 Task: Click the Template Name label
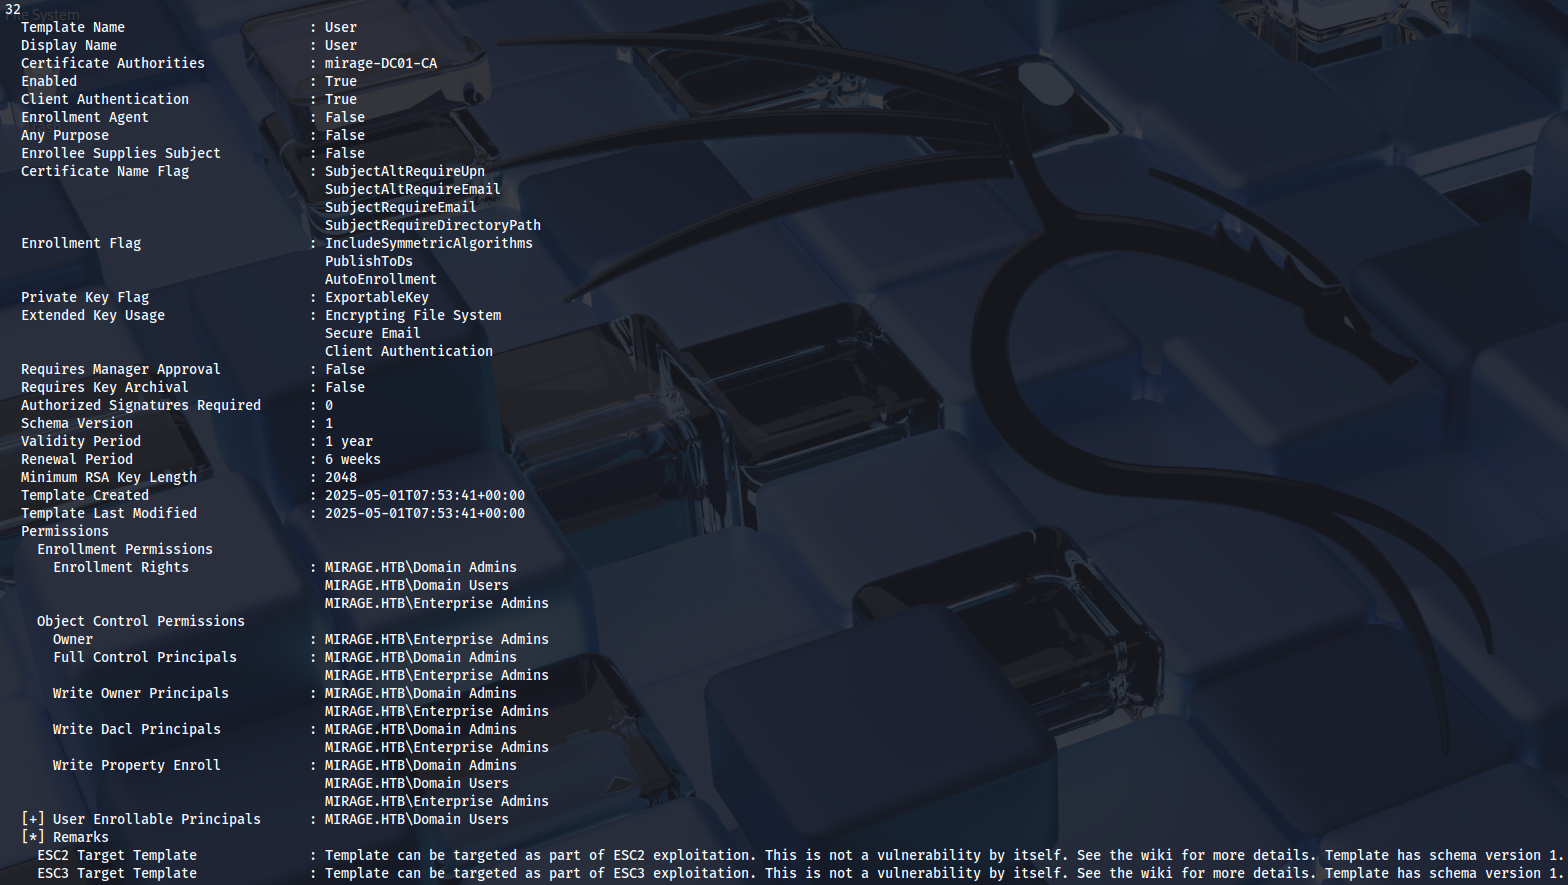(72, 27)
